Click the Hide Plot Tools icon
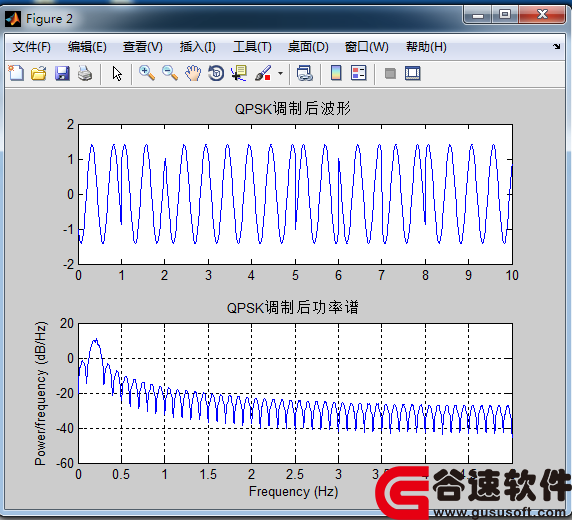Screen dimensions: 572x520 tap(390, 73)
